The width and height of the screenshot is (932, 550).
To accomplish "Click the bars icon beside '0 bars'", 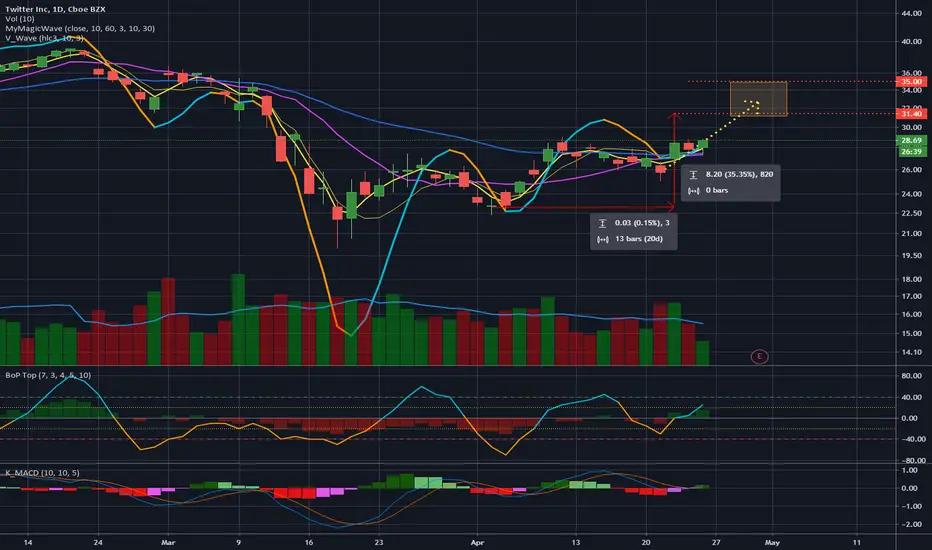I will click(x=693, y=191).
